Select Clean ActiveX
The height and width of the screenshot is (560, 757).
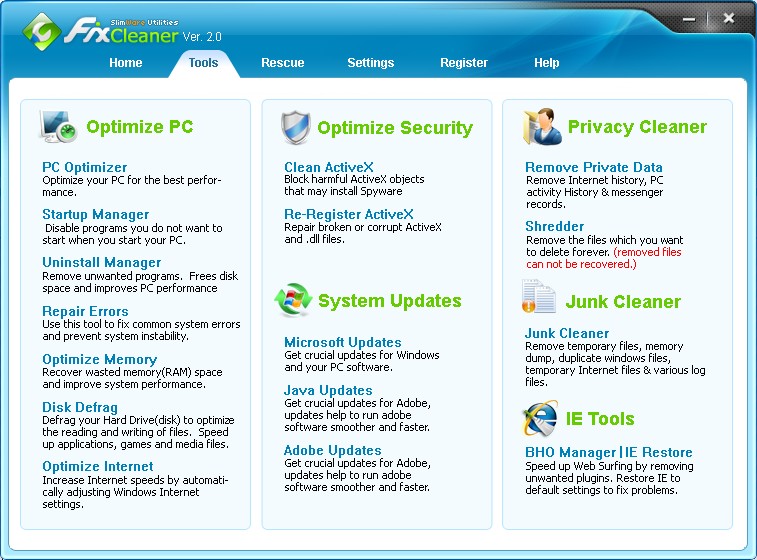click(329, 167)
